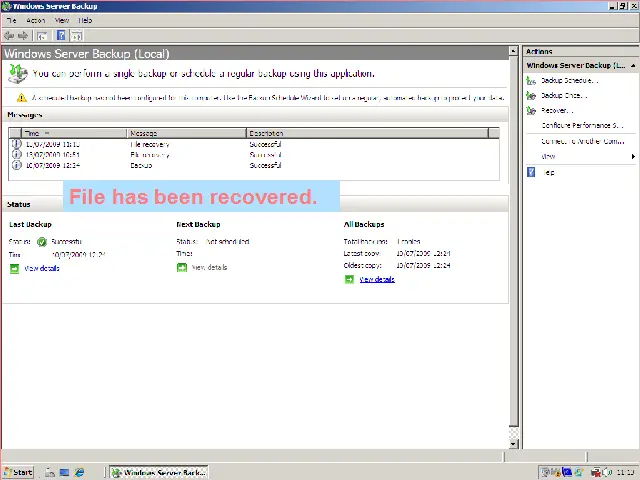Click the taskbar clock

pos(625,472)
